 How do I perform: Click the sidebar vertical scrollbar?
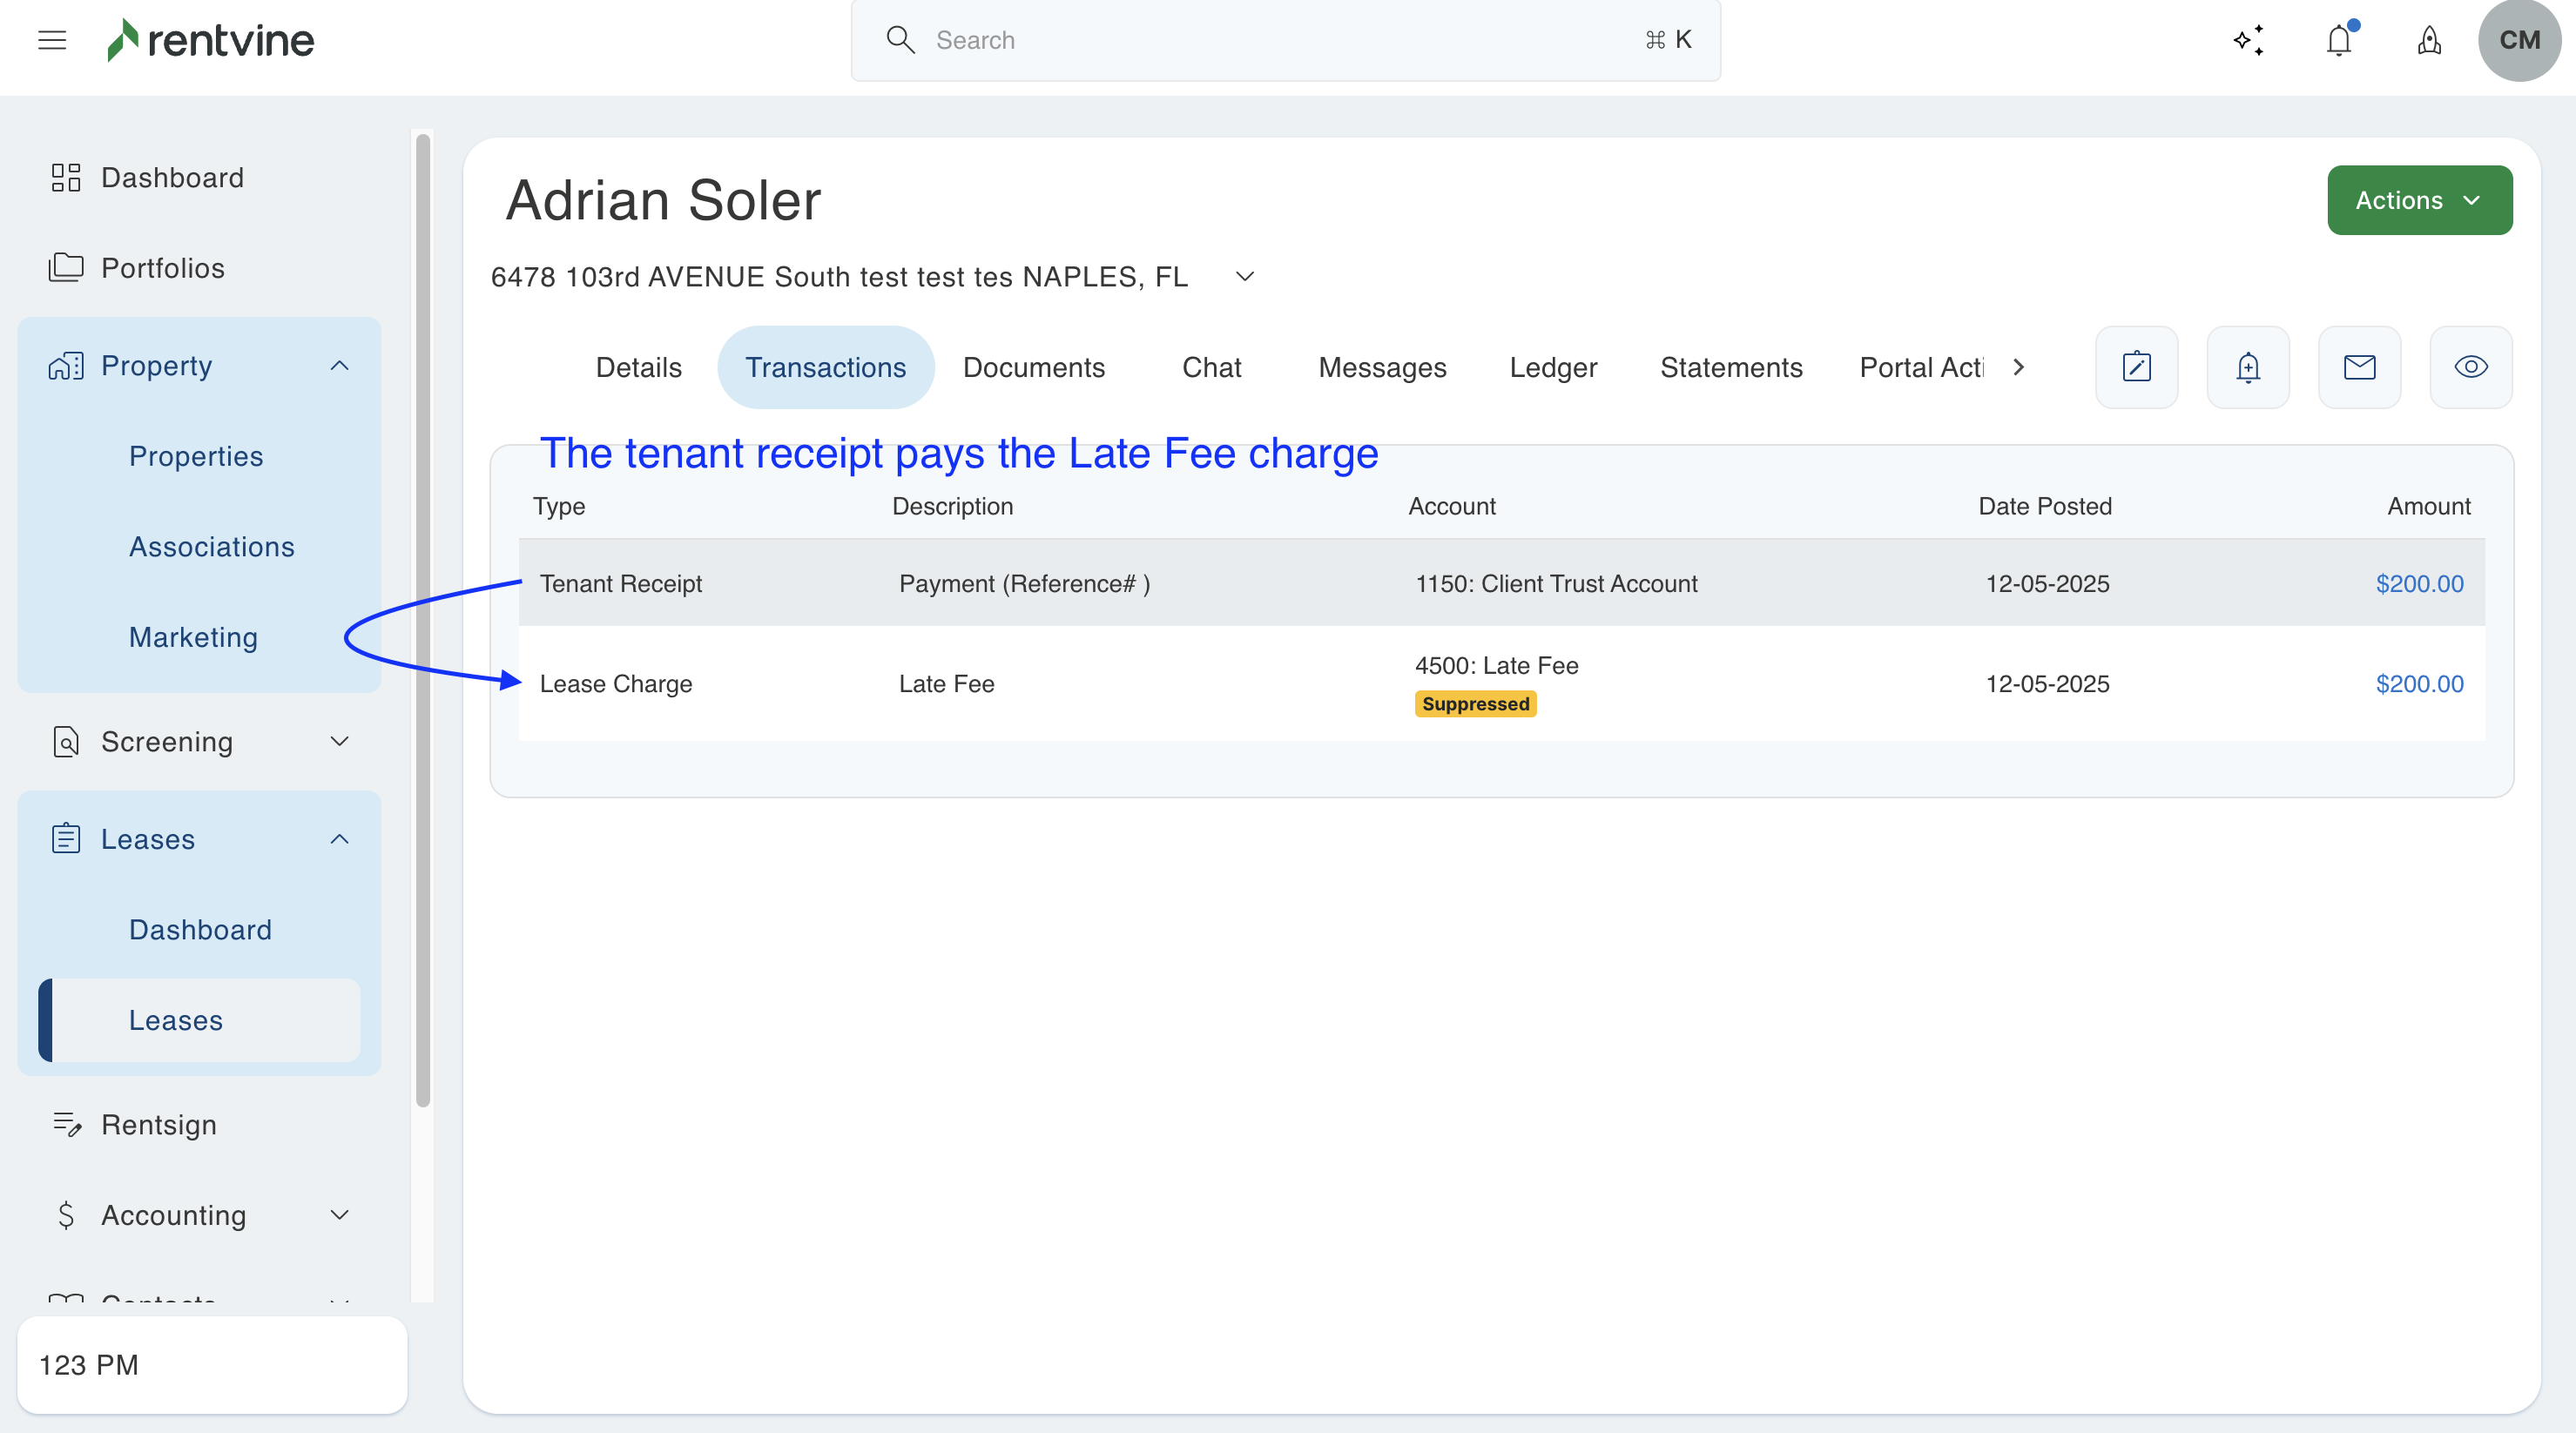tap(423, 620)
